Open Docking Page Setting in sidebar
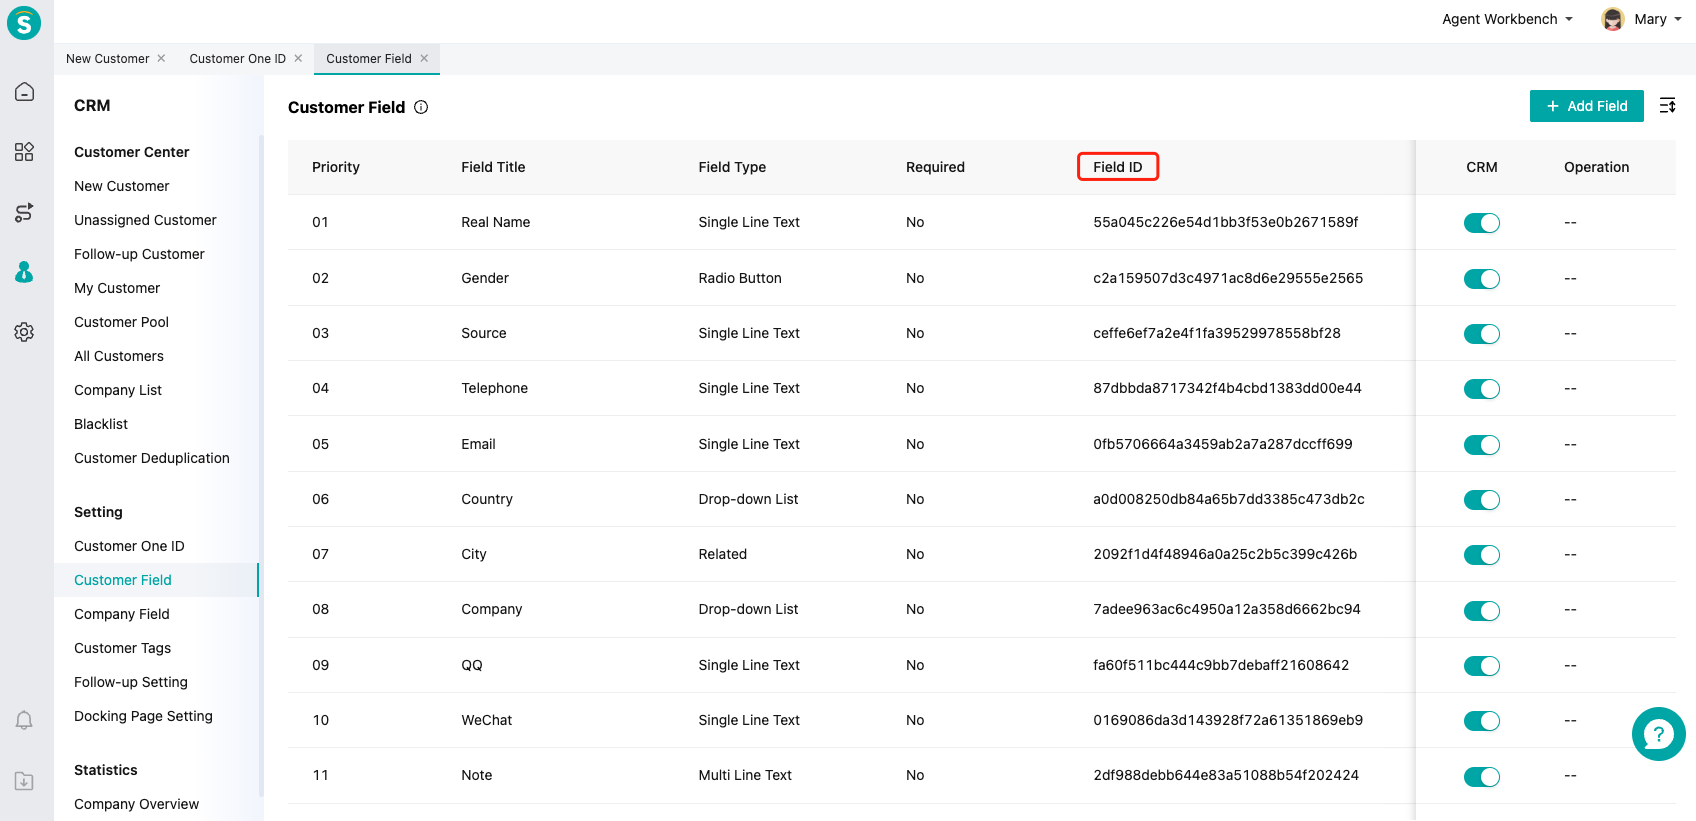This screenshot has width=1696, height=821. coord(143,716)
